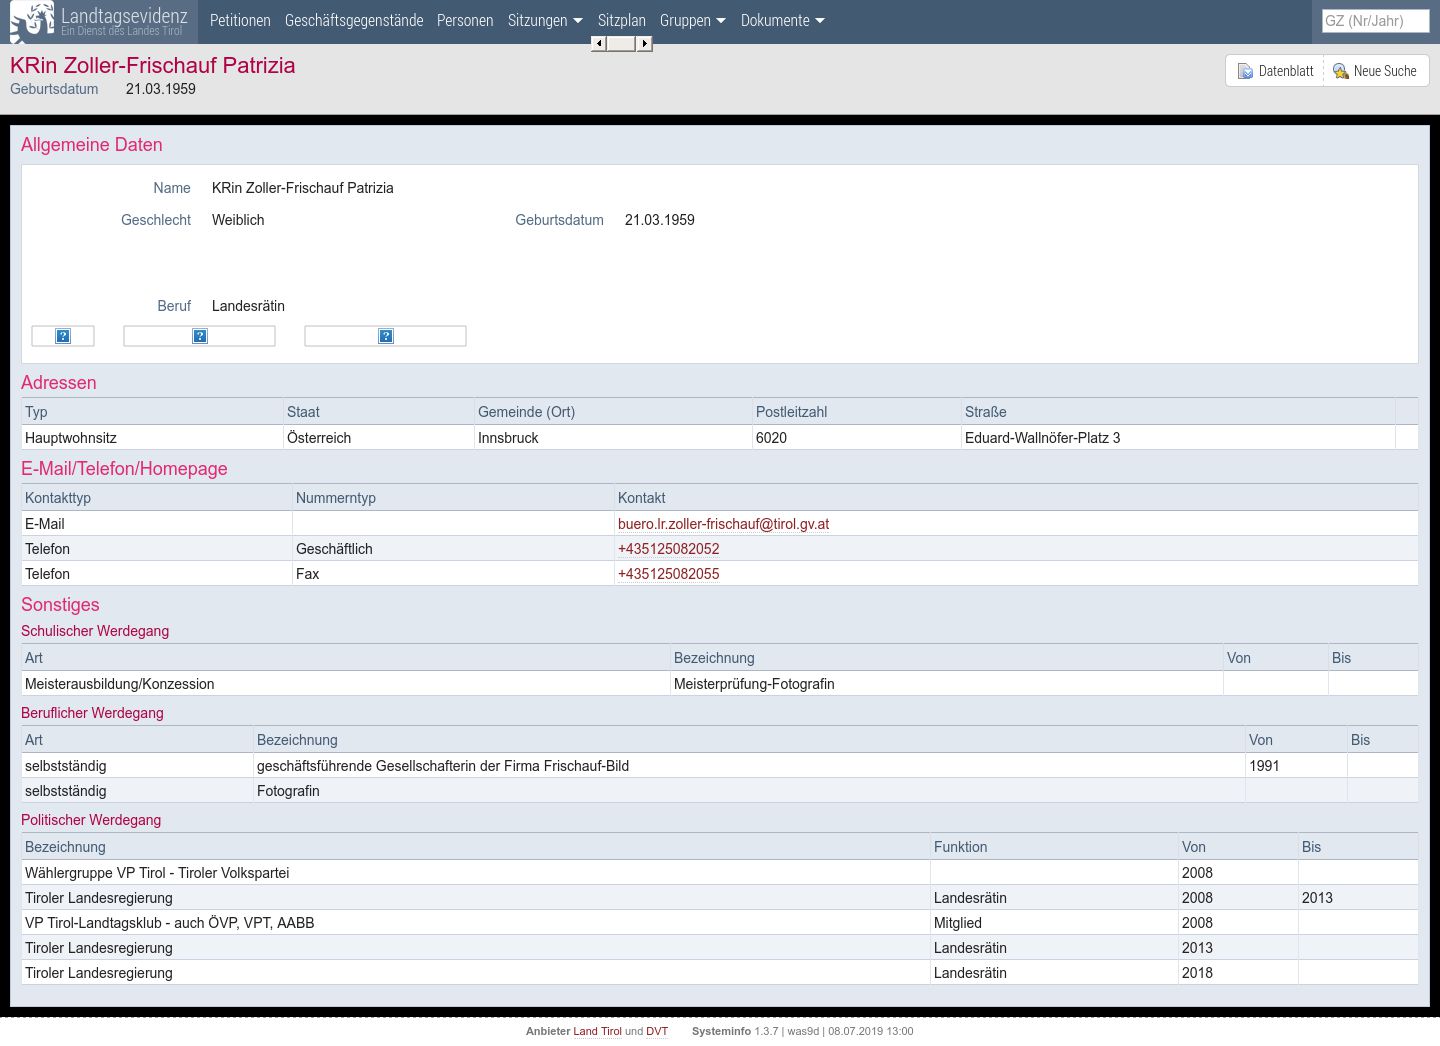Click the Landesrätin profession value
This screenshot has height=1046, width=1440.
point(248,306)
